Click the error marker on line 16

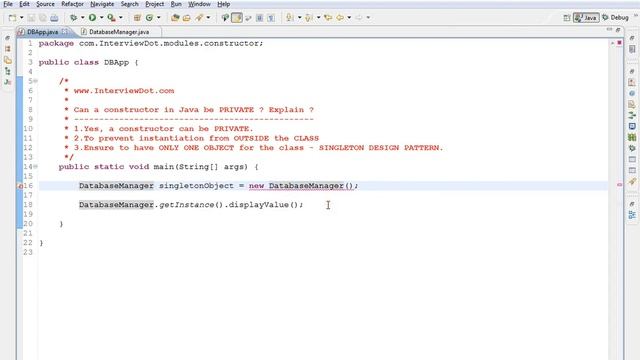click(x=20, y=186)
